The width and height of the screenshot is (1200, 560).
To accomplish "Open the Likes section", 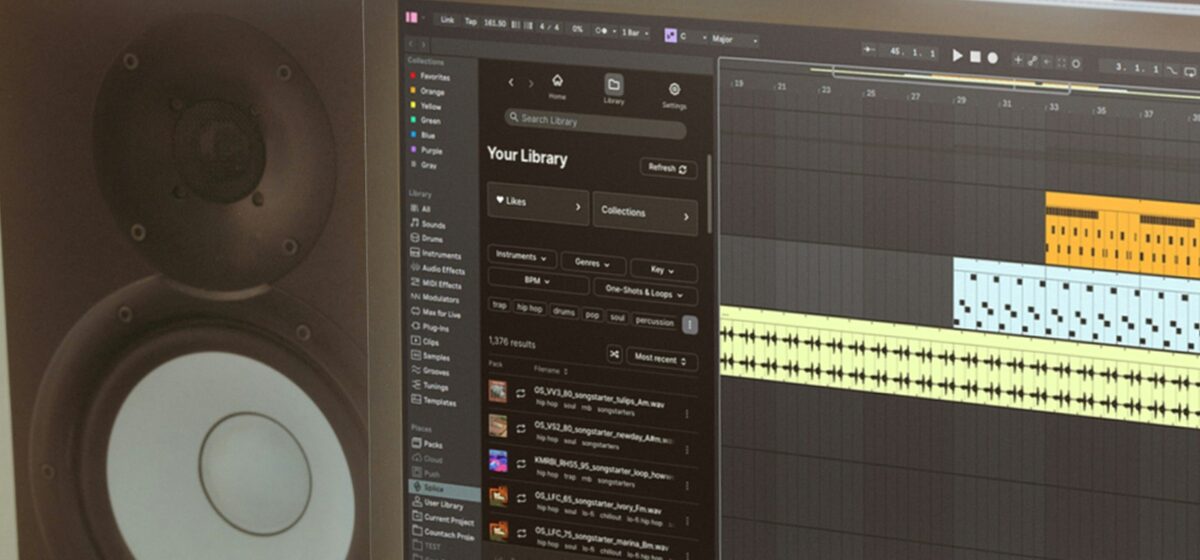I will 537,204.
